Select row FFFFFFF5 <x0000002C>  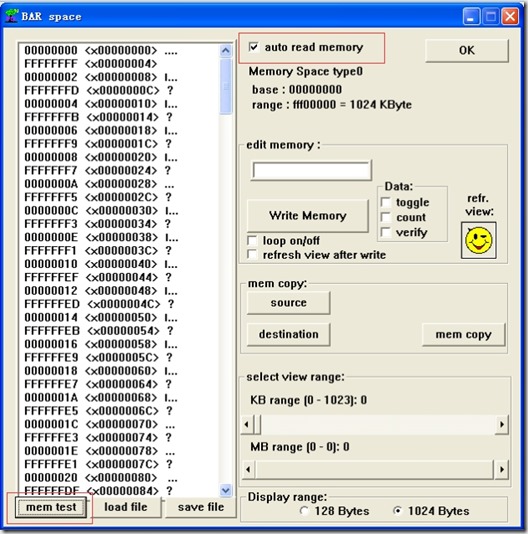[119, 197]
